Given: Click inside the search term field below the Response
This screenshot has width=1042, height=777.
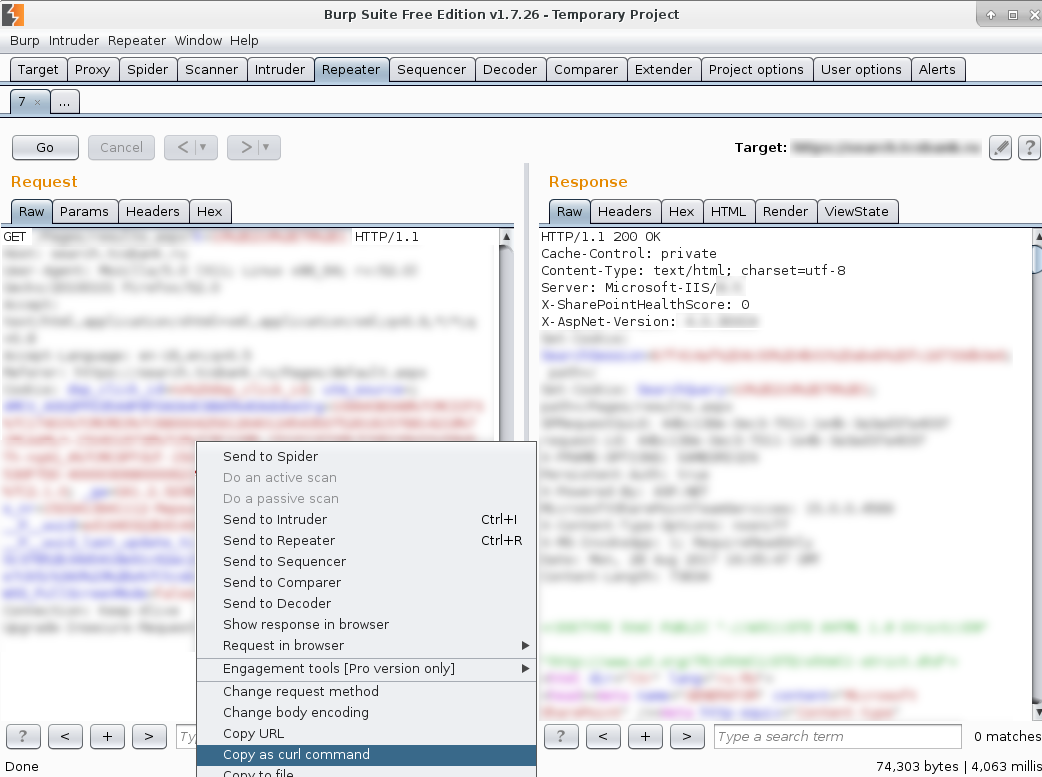Looking at the screenshot, I should pos(837,736).
